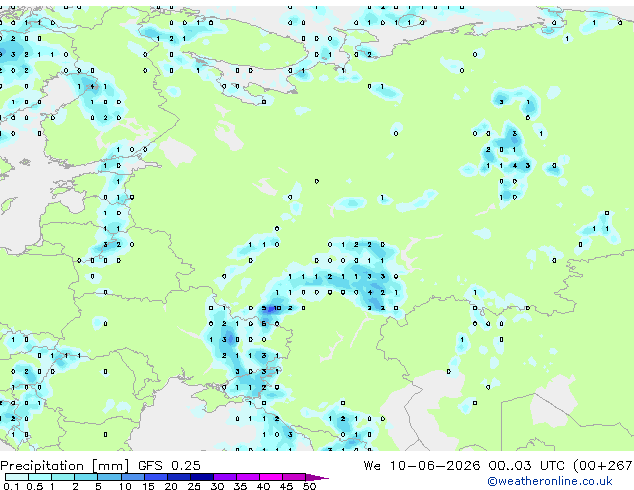Click the 20–25 mm dark blue swatch
634x490 pixels.
pyautogui.click(x=178, y=477)
